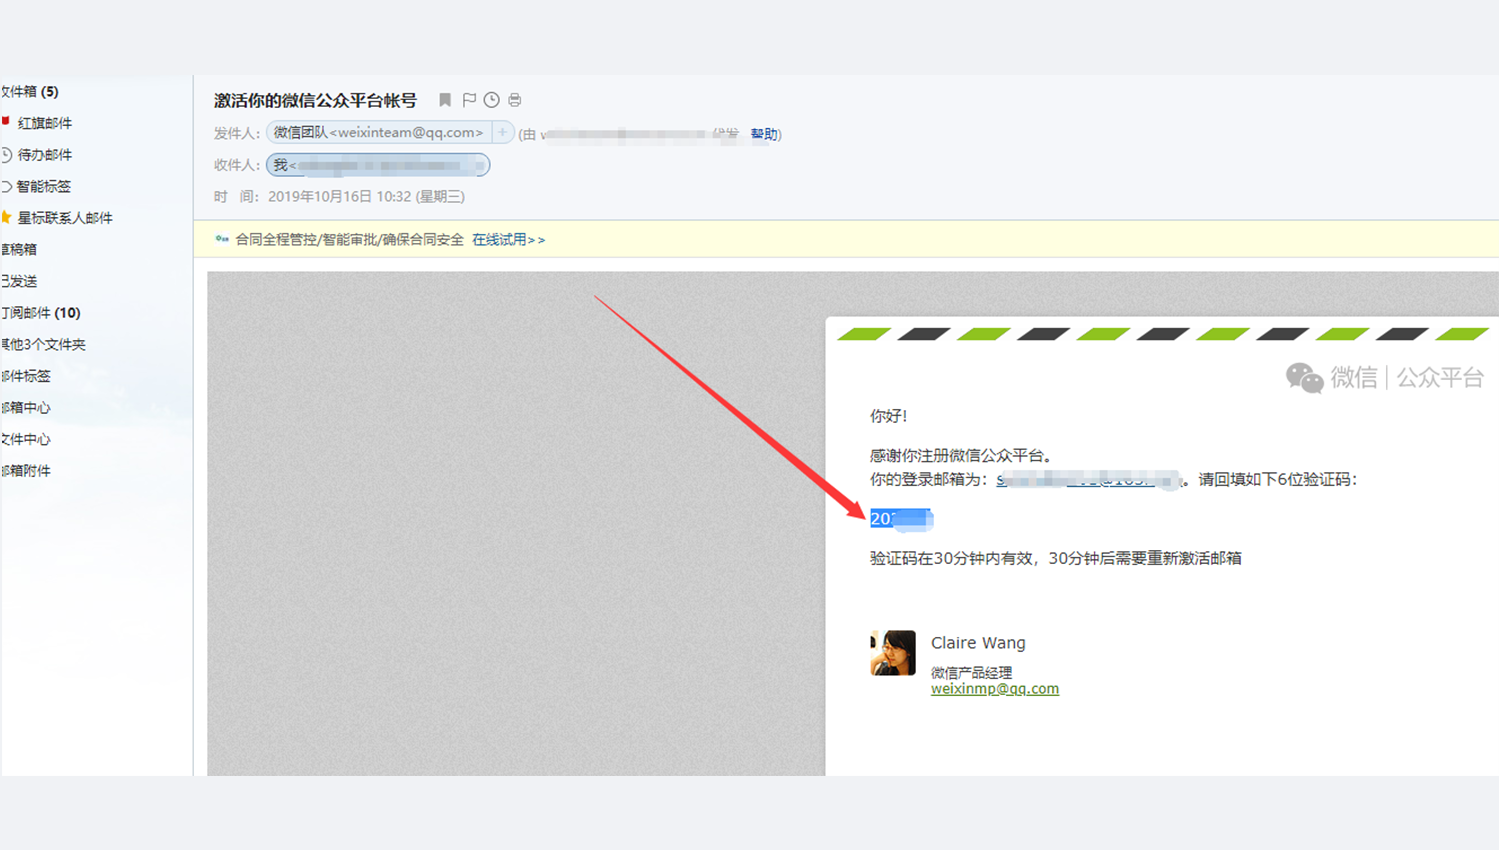The width and height of the screenshot is (1499, 850).
Task: Click the WeChat logo in the email body
Action: pos(1304,377)
